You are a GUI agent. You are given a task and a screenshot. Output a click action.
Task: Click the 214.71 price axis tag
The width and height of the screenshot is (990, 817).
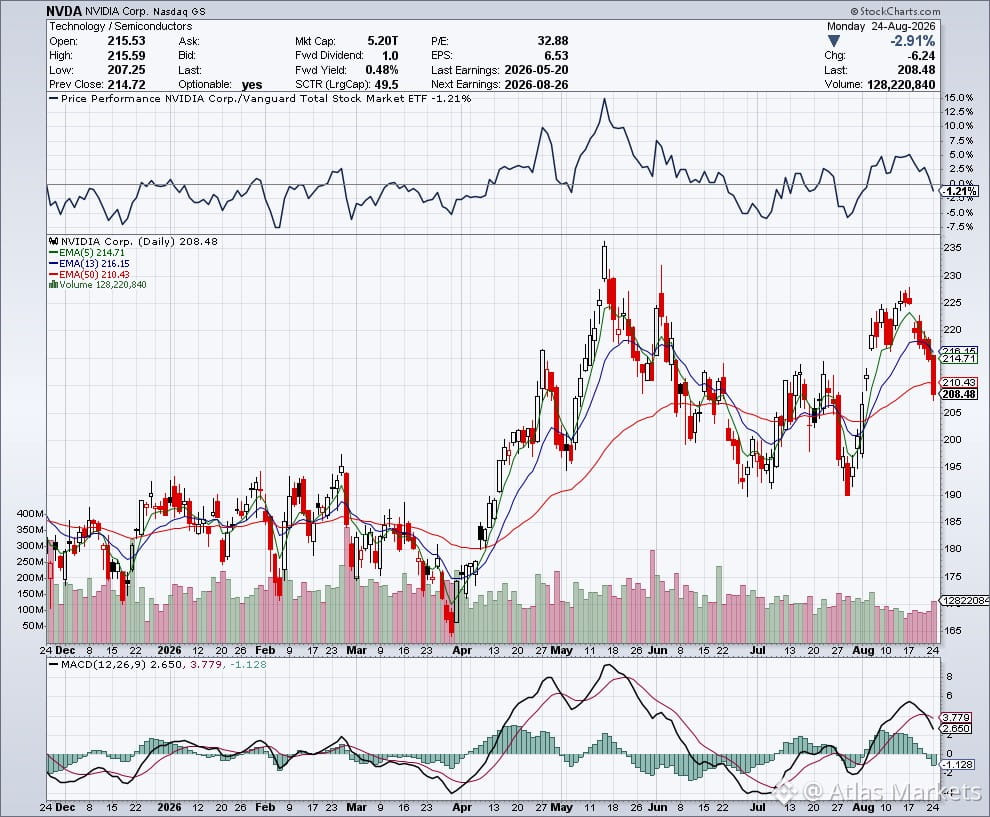click(959, 359)
